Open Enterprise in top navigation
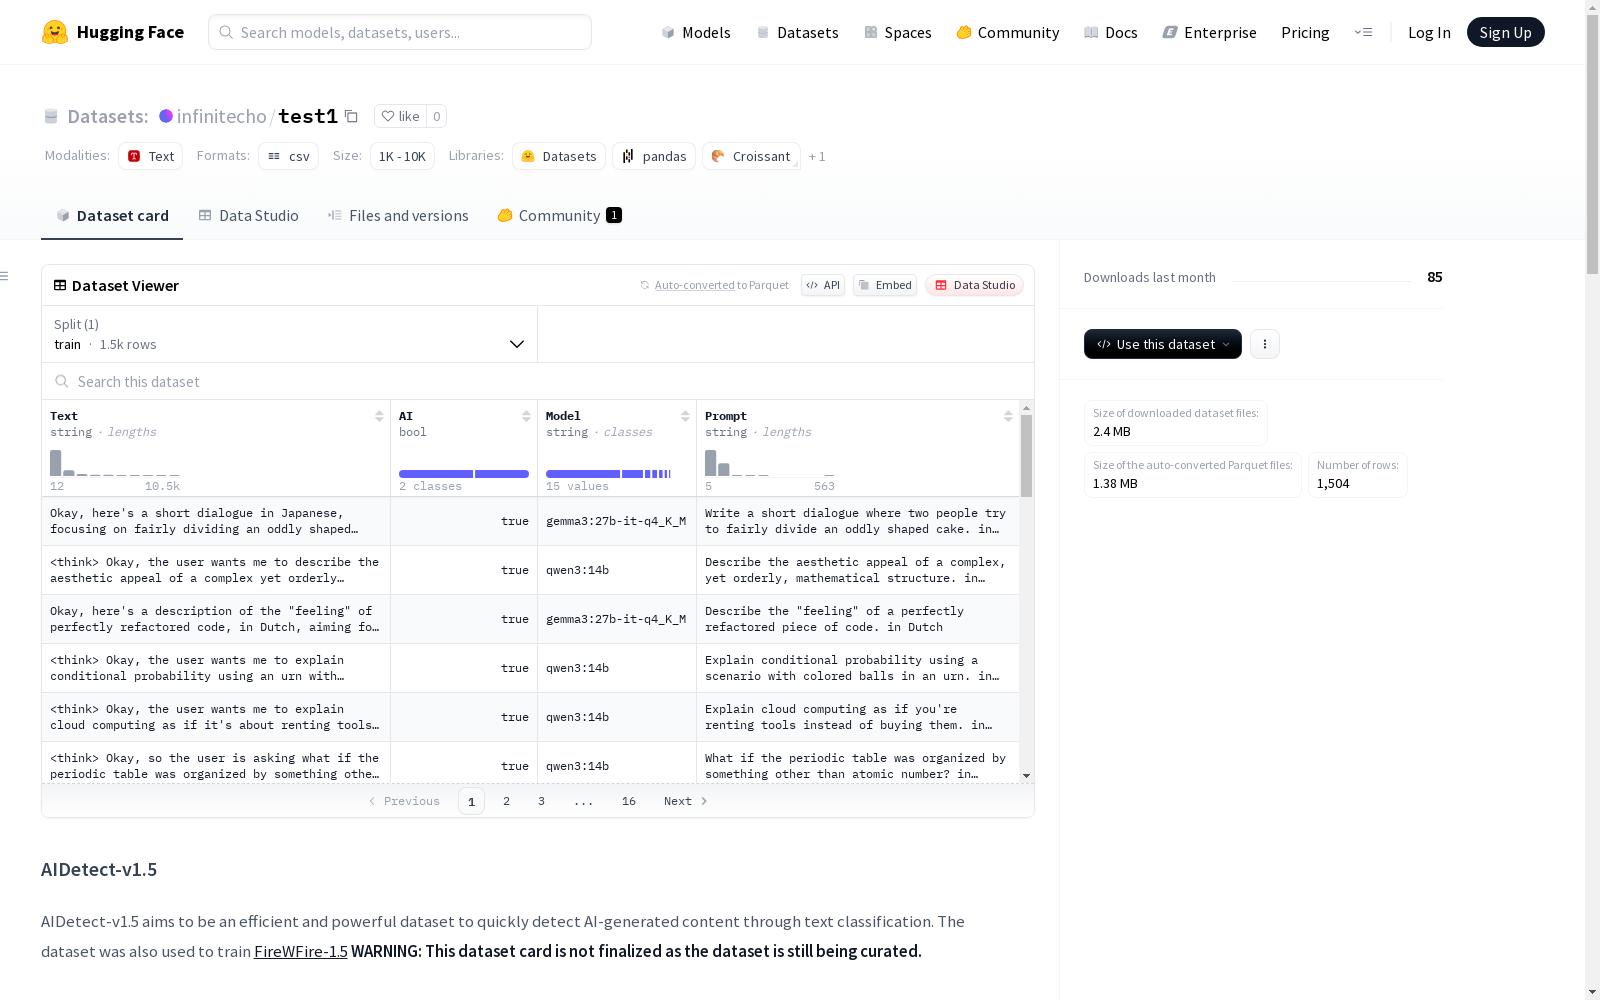 [x=1209, y=32]
